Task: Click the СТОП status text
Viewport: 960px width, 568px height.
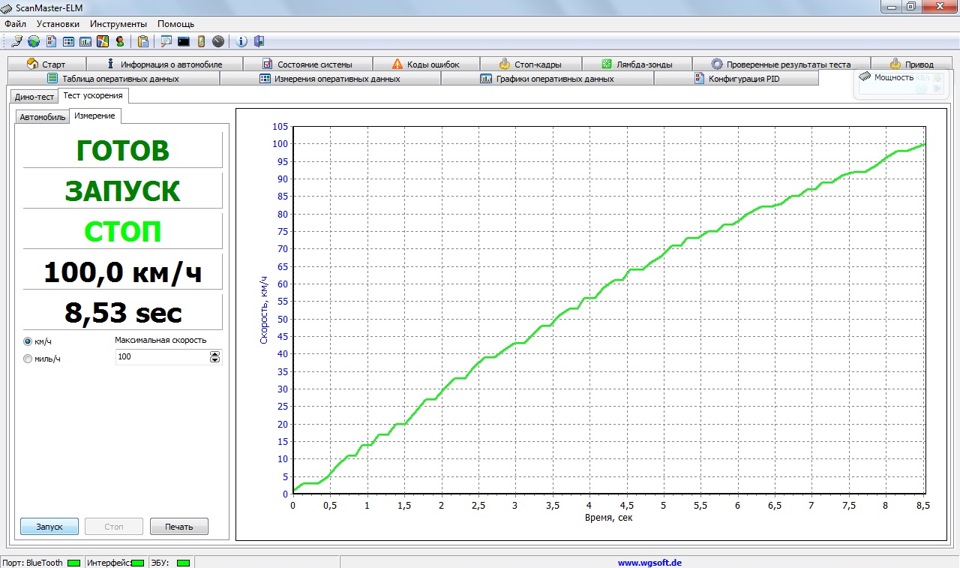Action: pyautogui.click(x=122, y=232)
